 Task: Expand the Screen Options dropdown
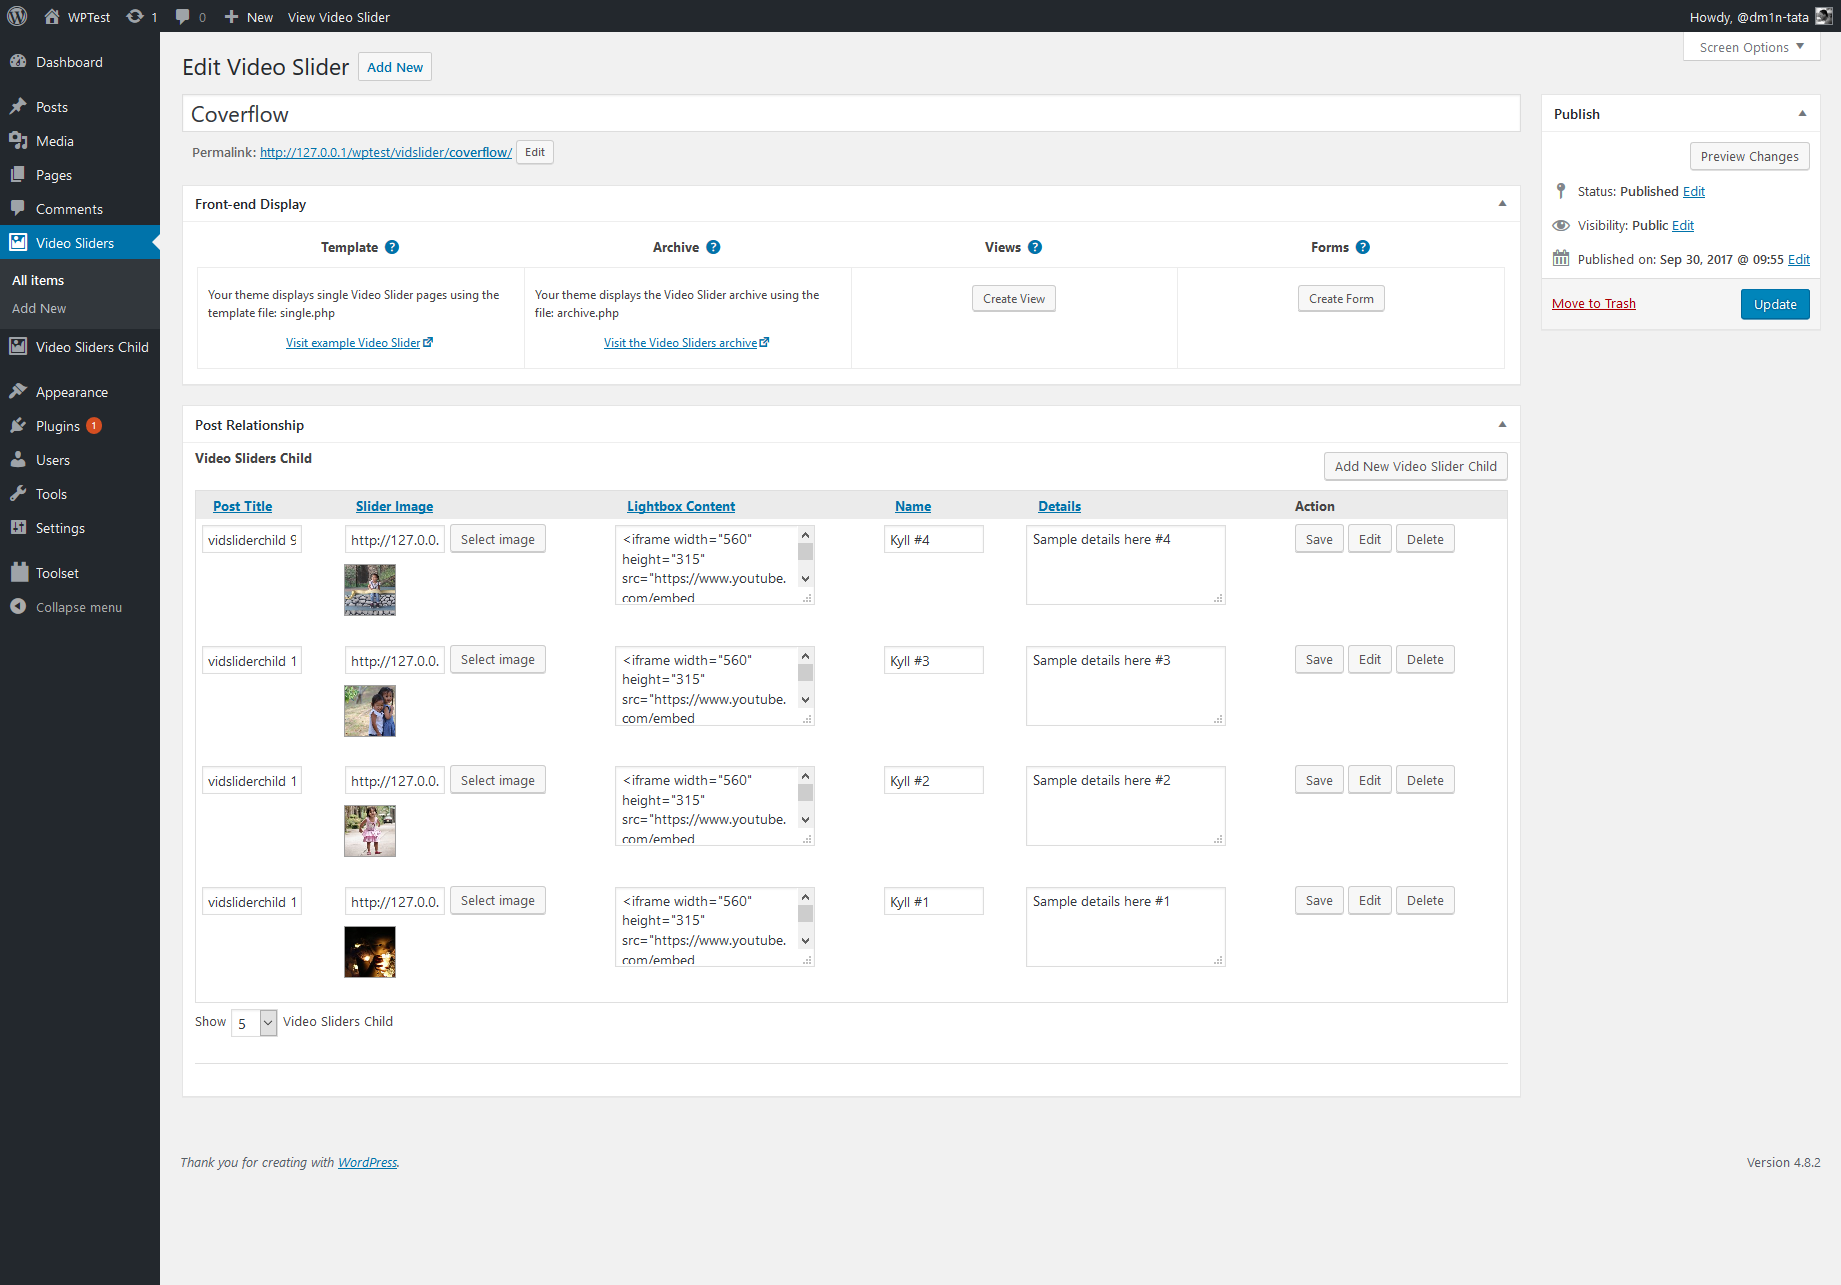tap(1752, 47)
